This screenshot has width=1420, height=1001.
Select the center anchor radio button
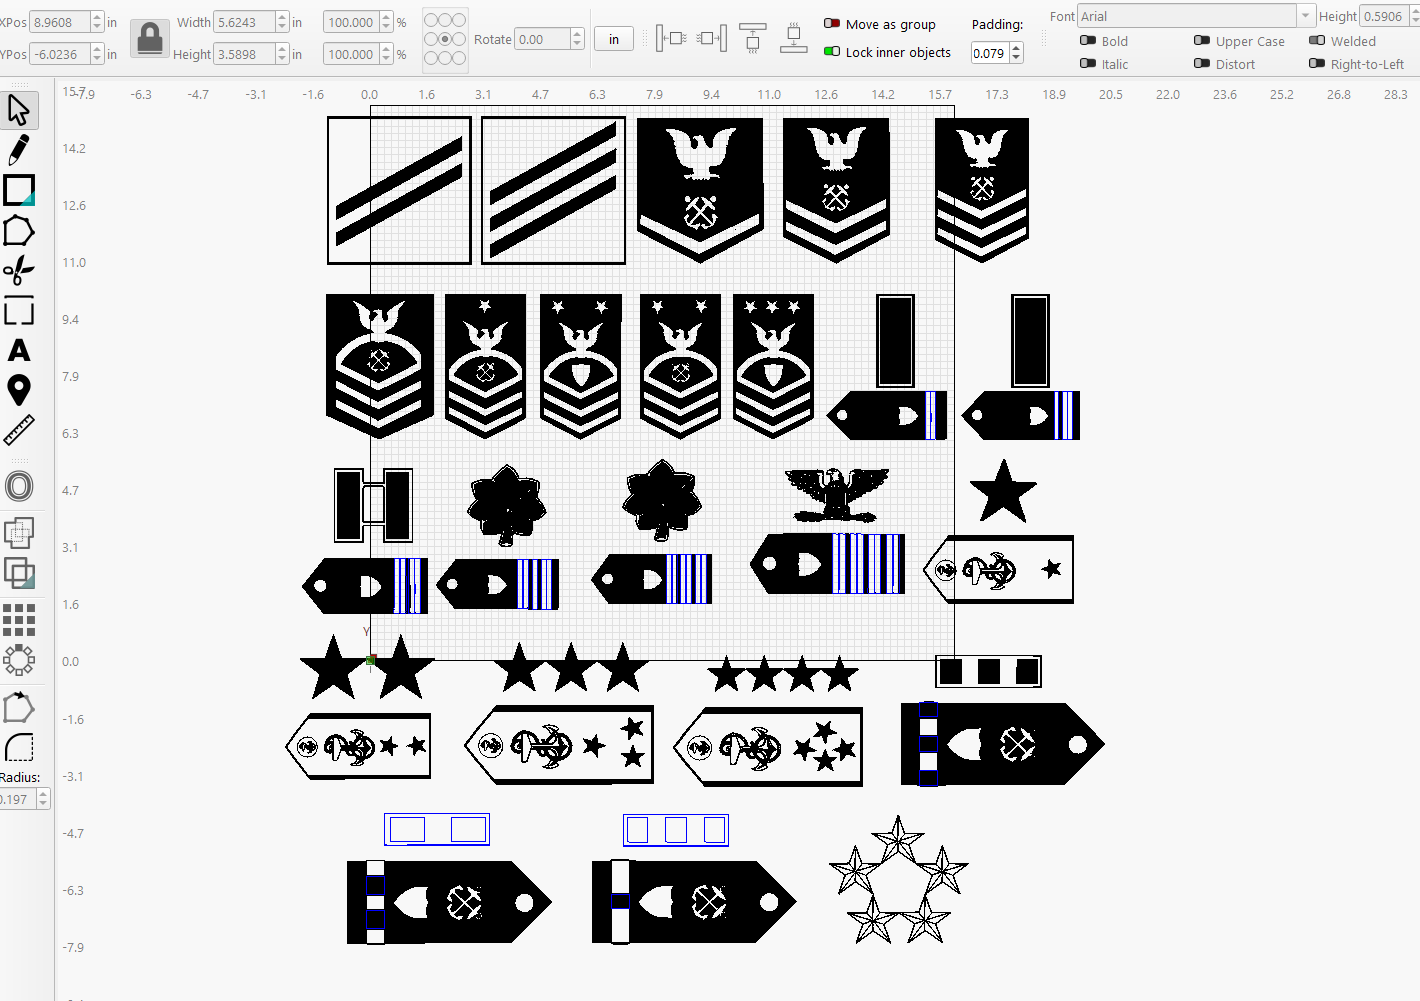(445, 39)
